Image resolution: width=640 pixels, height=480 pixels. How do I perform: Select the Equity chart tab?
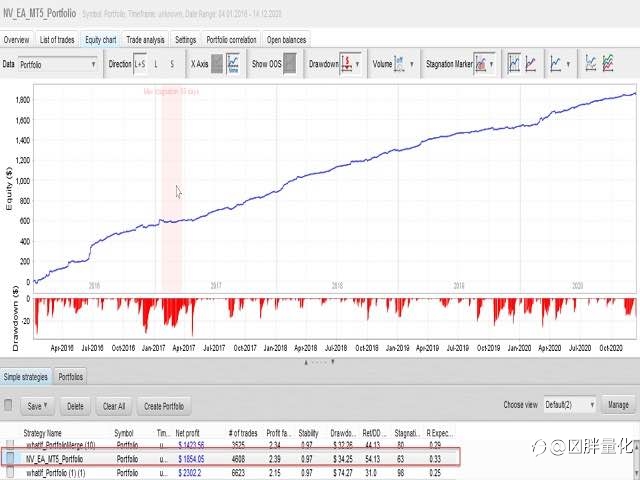tap(100, 40)
